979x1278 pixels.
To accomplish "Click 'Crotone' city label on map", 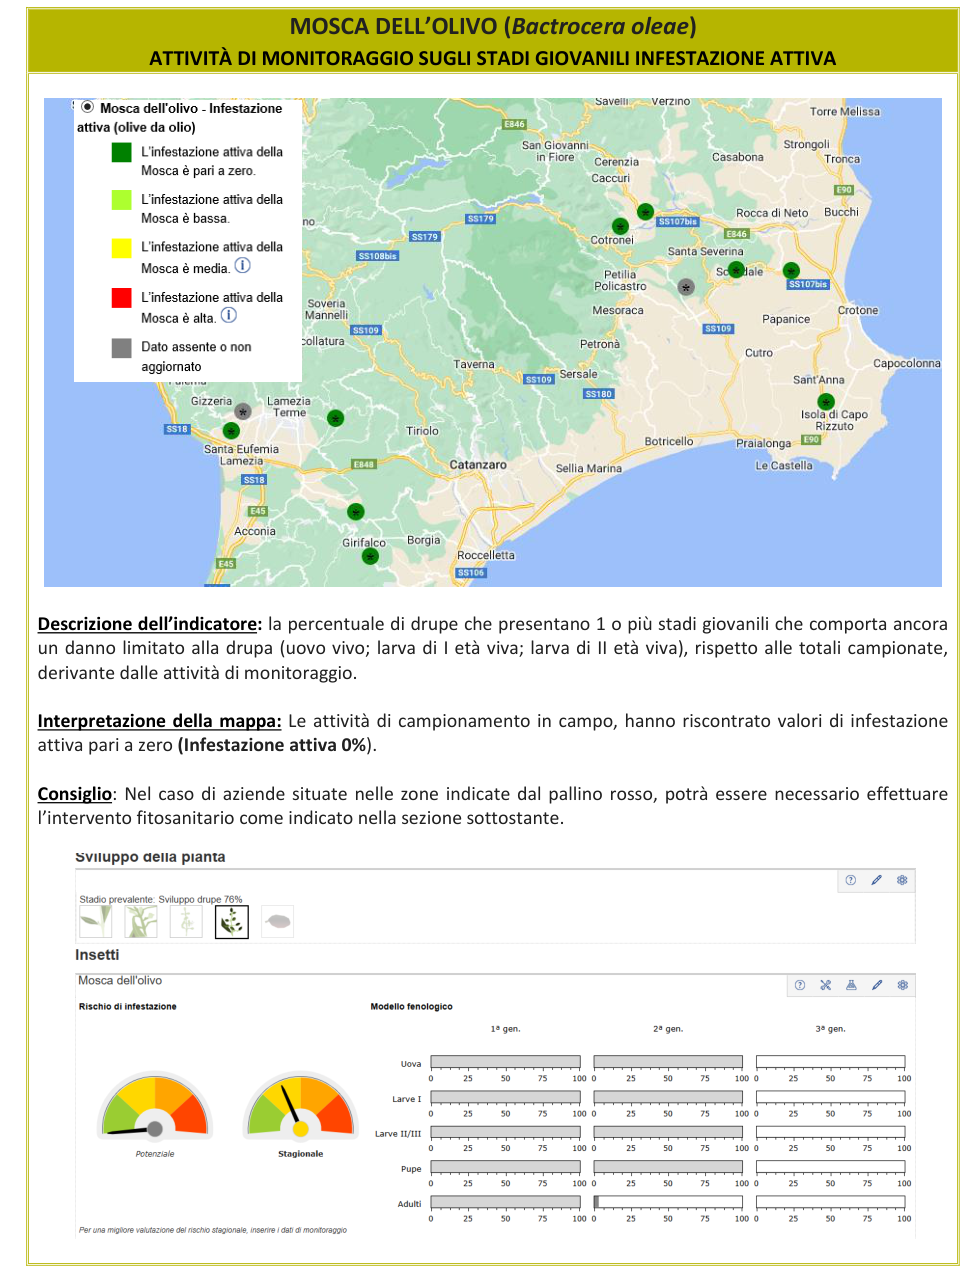I will pos(858,310).
